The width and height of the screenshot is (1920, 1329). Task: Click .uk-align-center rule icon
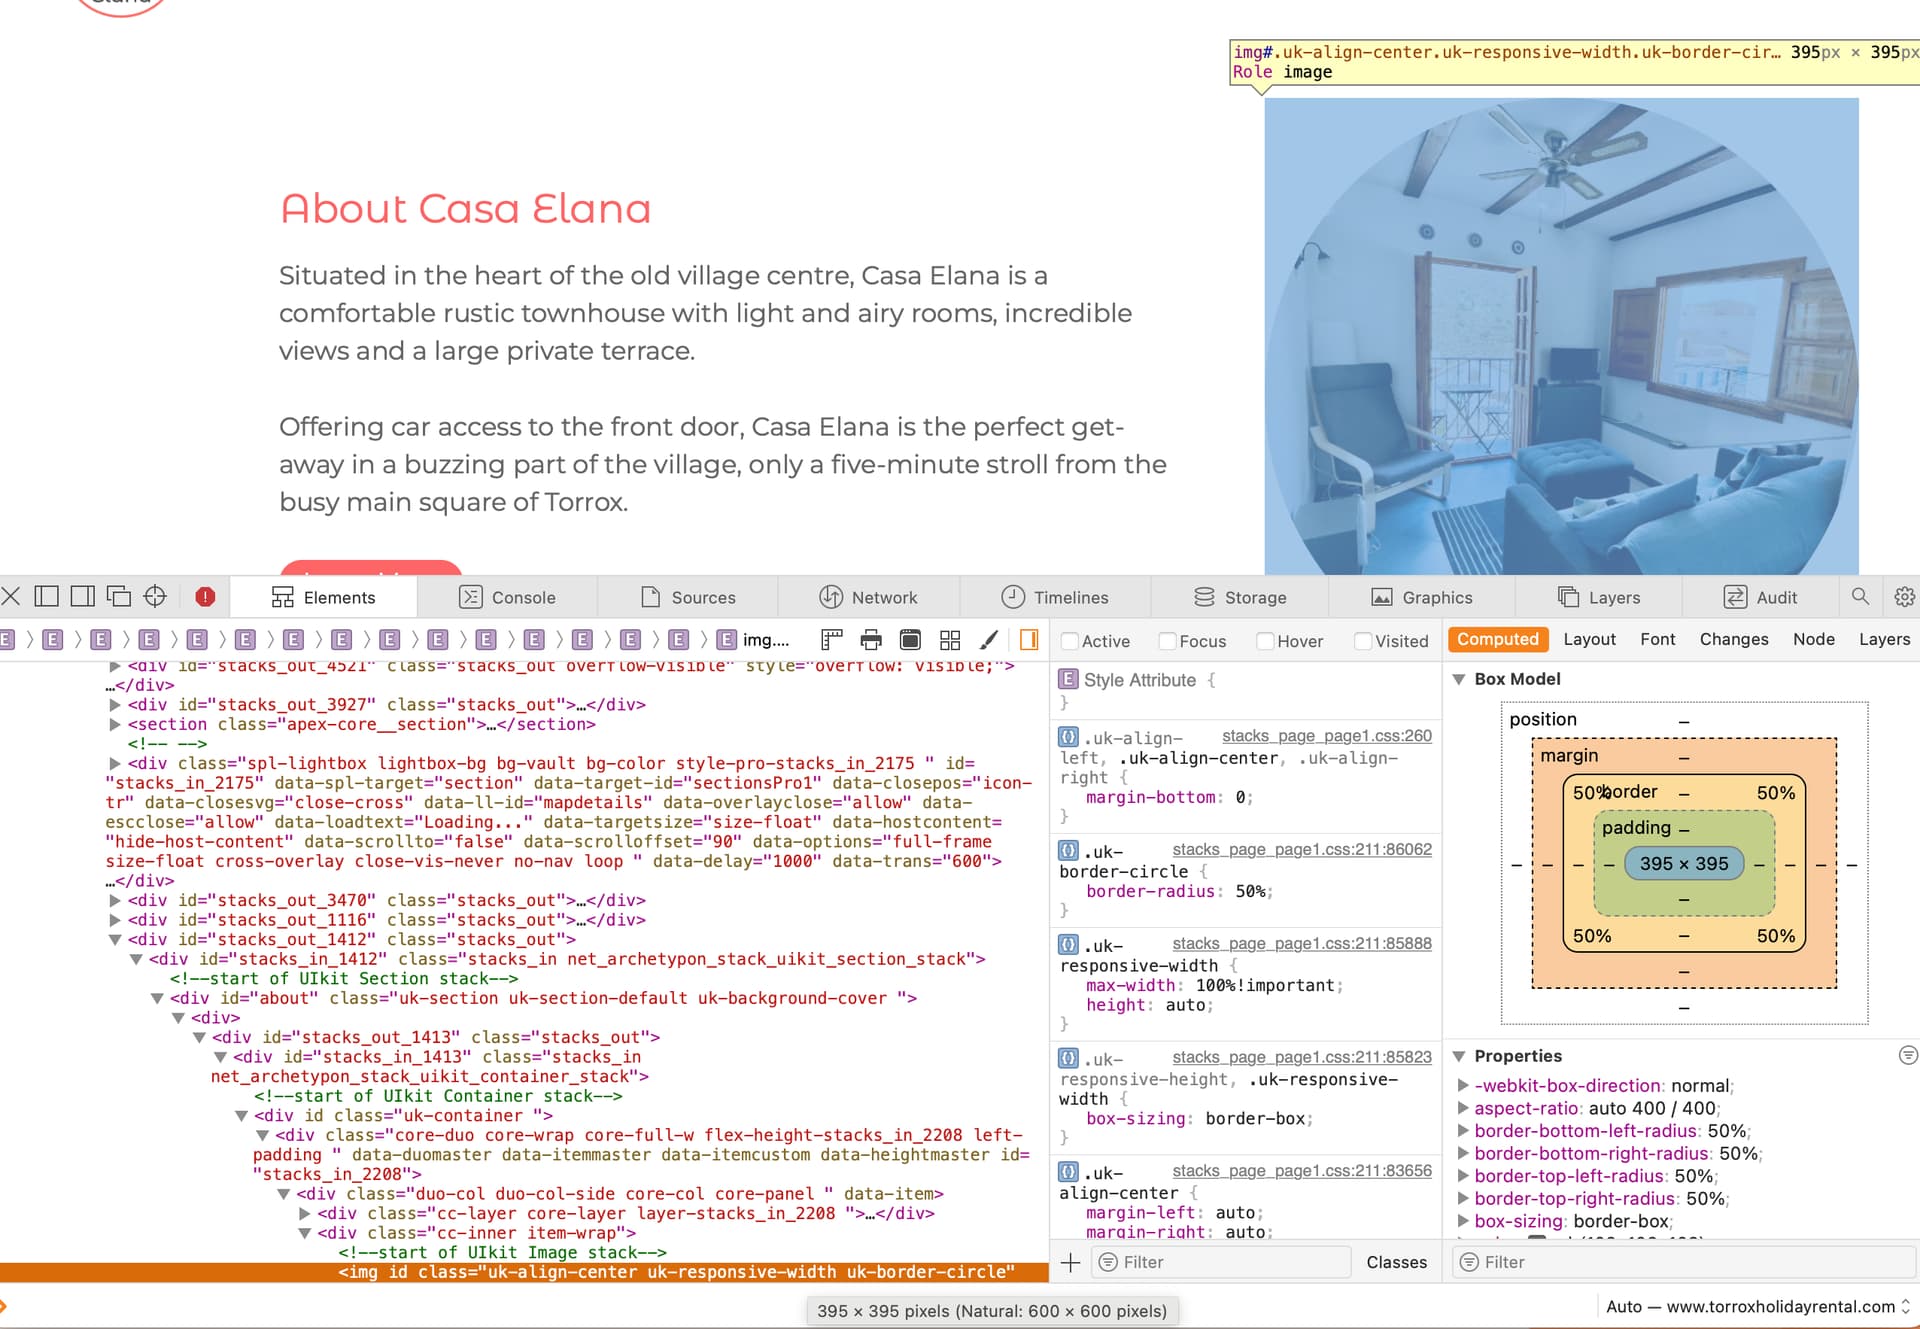[1068, 1171]
